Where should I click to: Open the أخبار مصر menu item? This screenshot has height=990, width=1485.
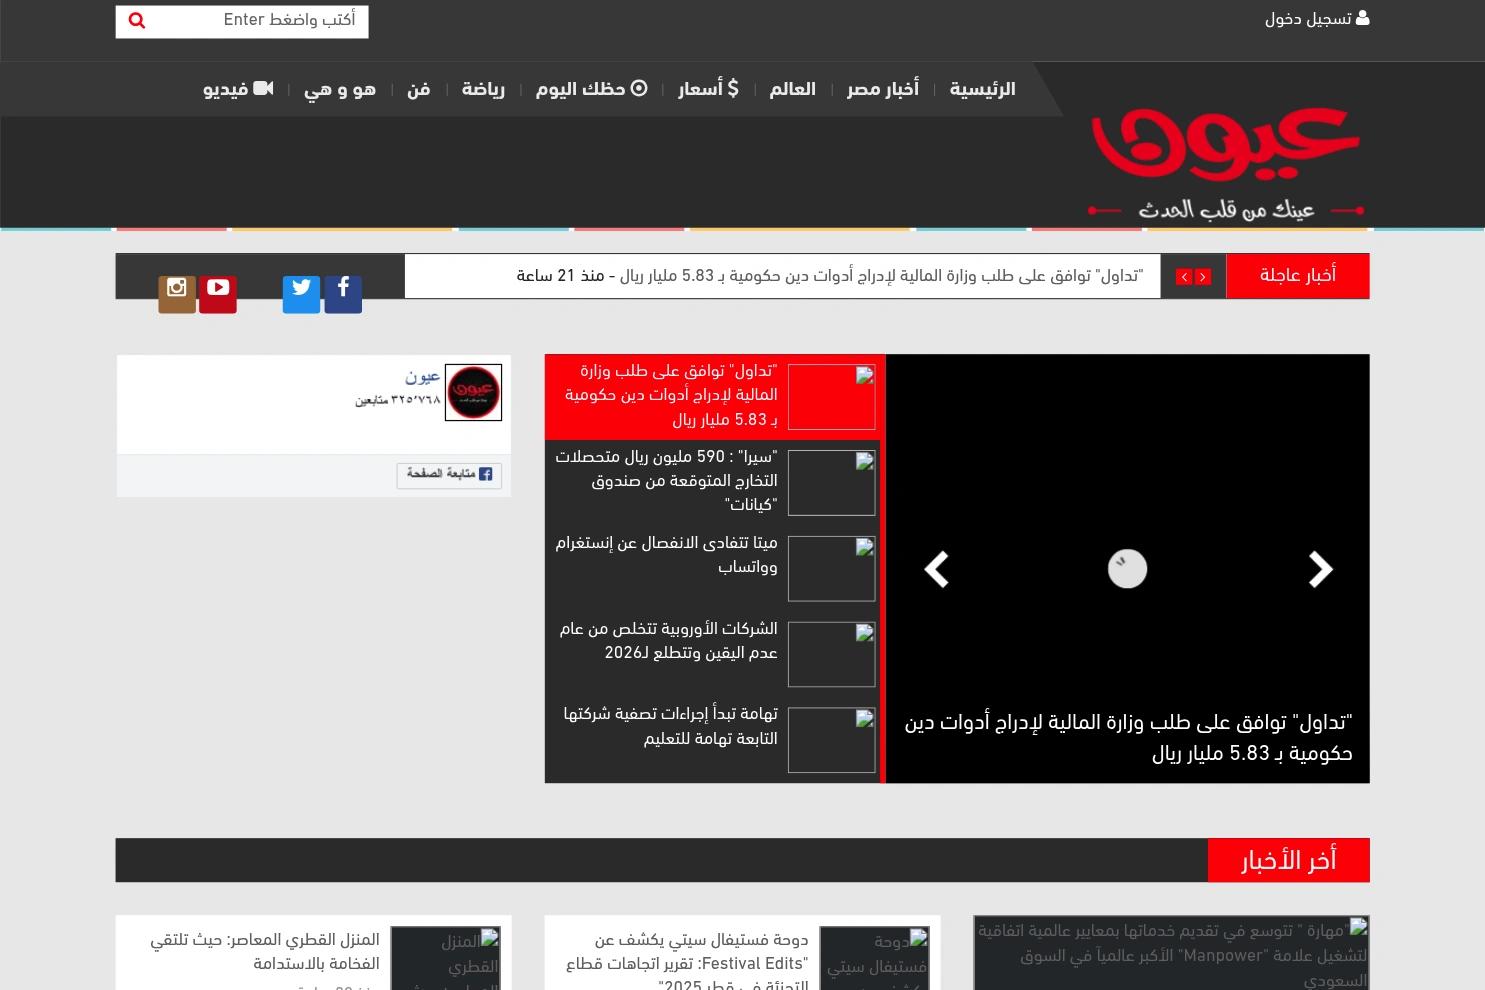tap(881, 88)
